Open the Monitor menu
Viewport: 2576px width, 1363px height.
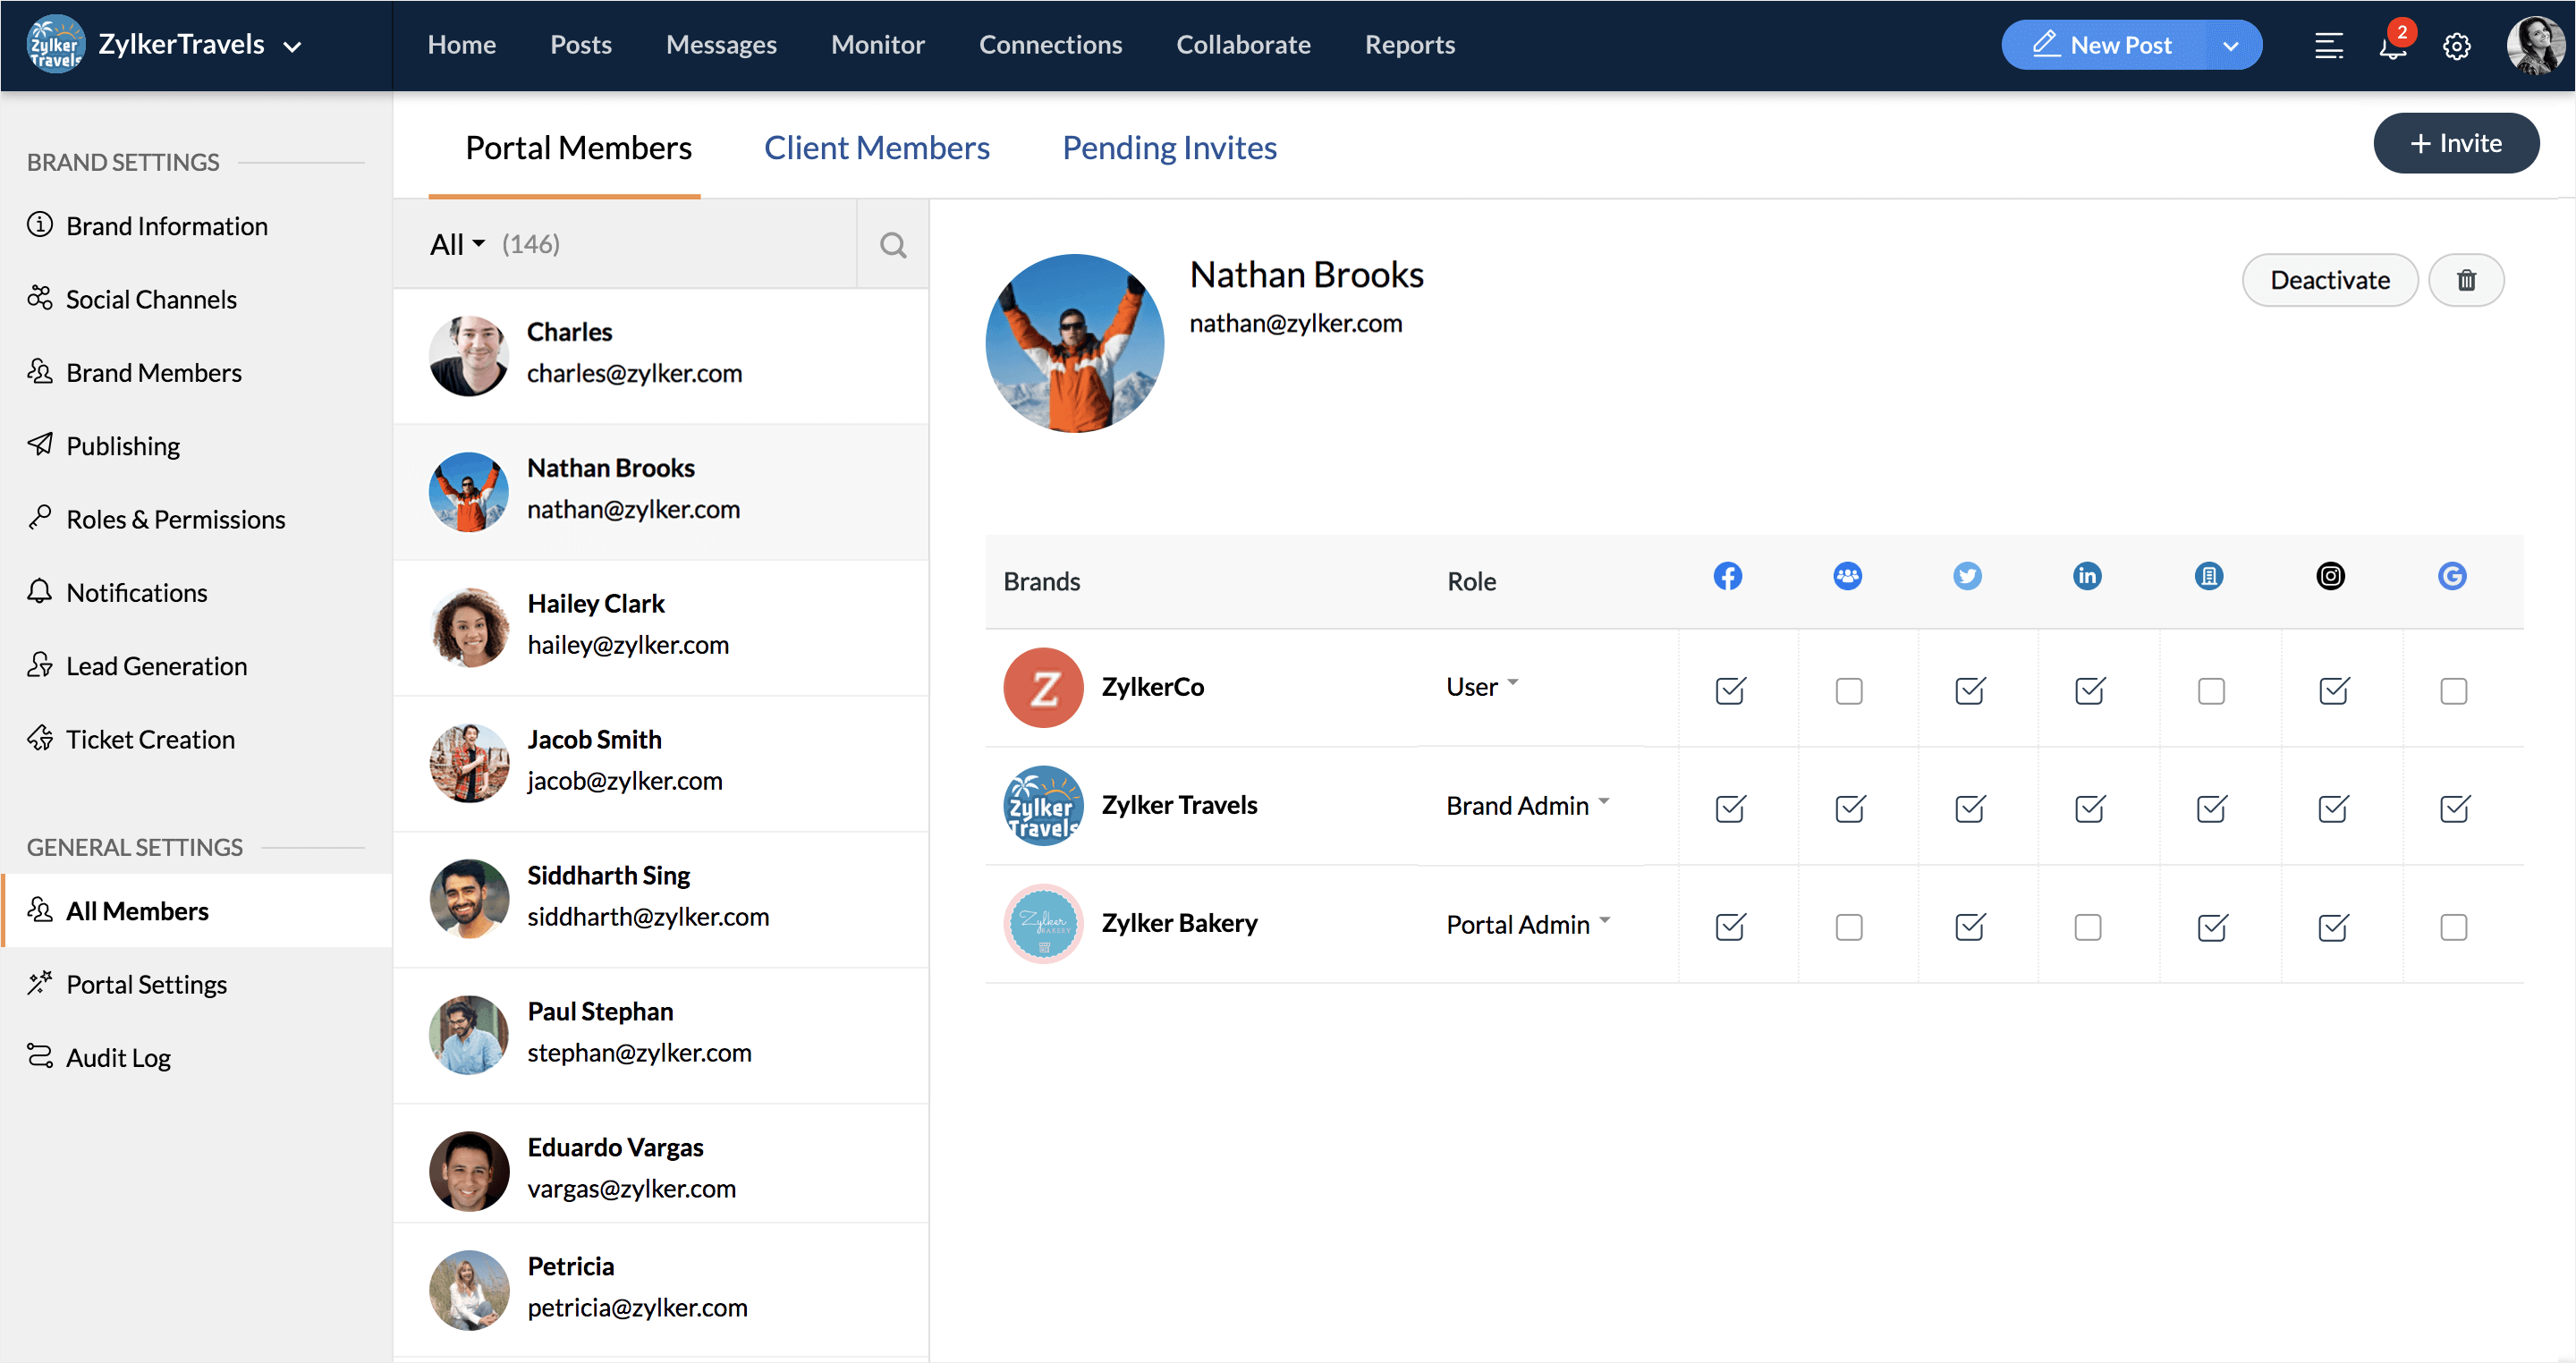[877, 45]
